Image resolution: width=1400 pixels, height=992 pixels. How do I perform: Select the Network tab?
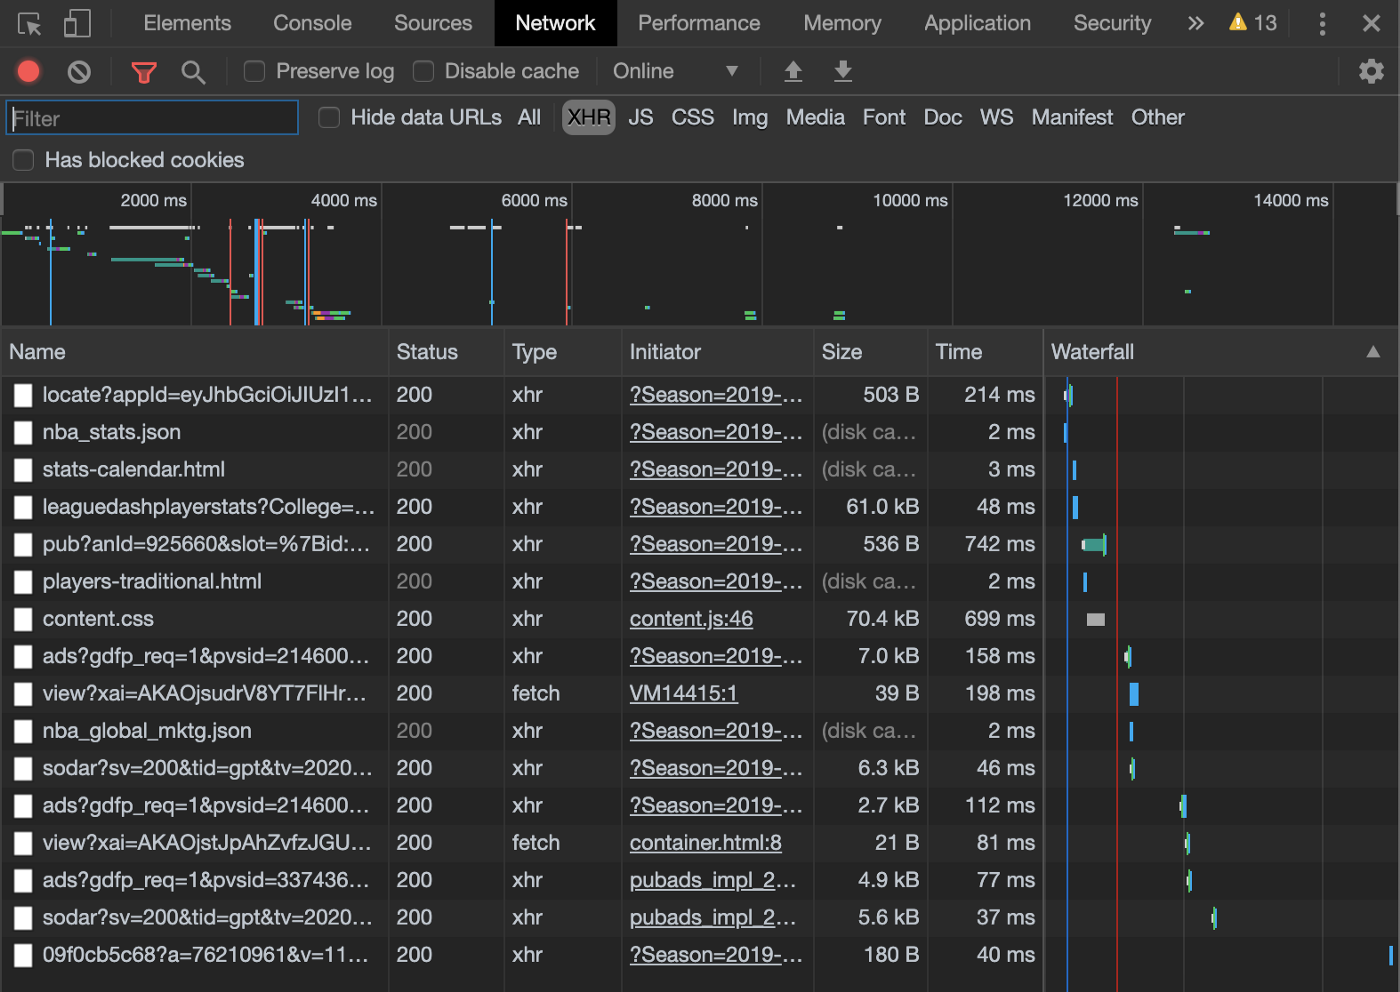(x=555, y=23)
